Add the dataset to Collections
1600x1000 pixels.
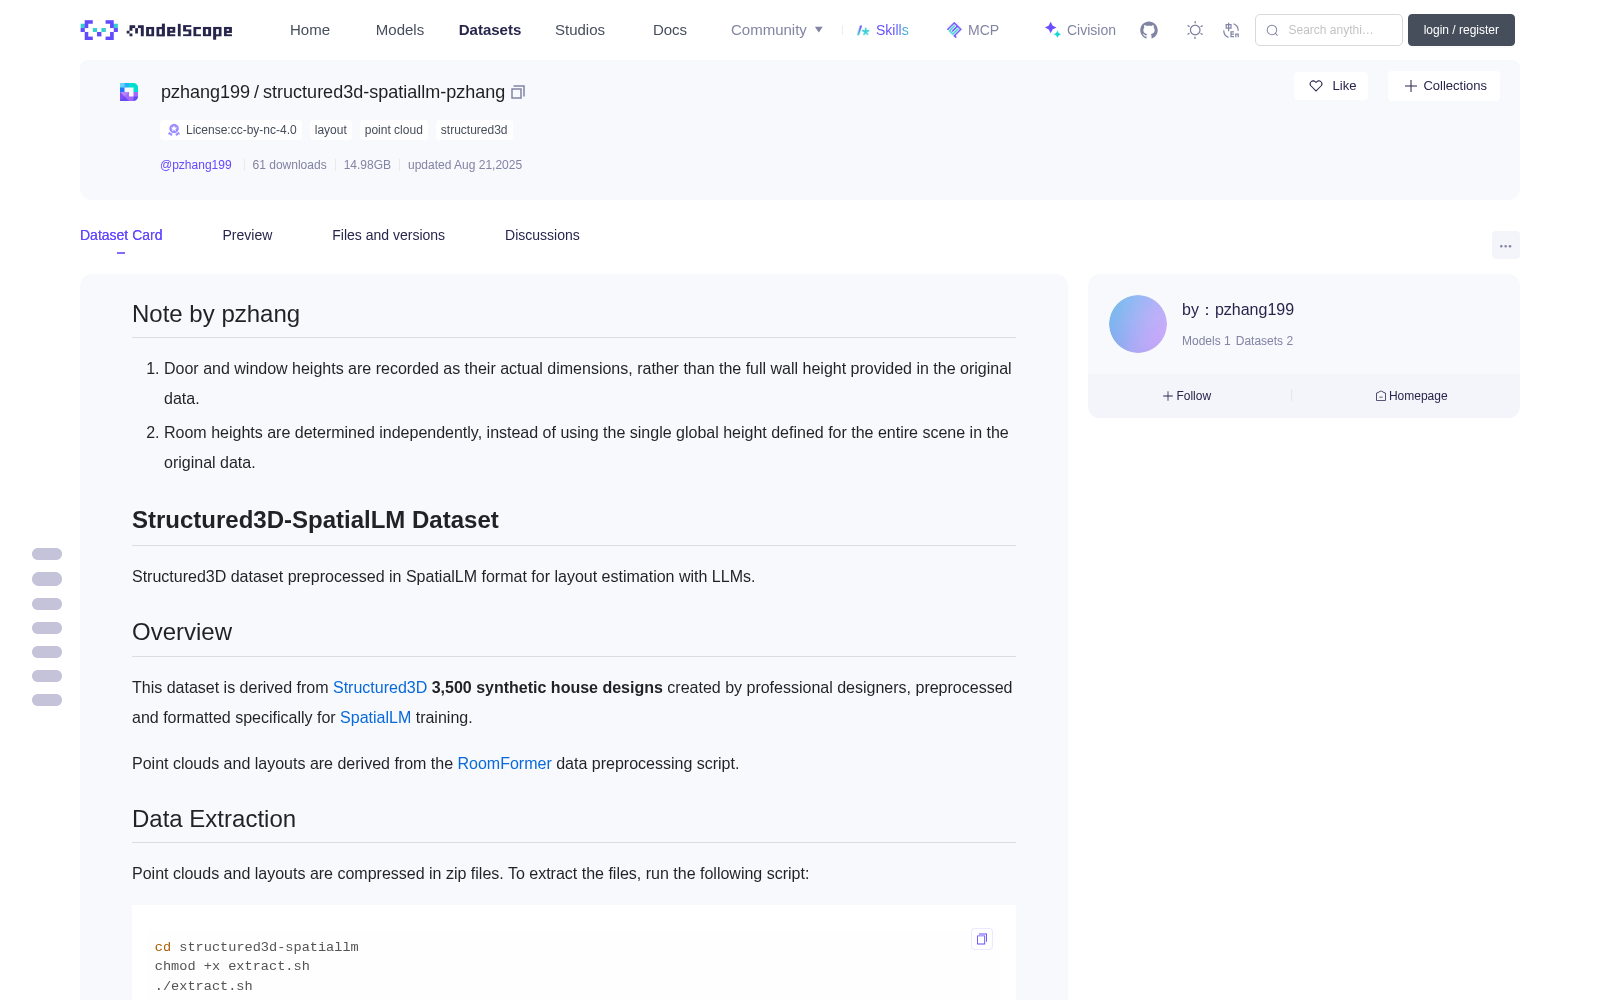coord(1444,86)
